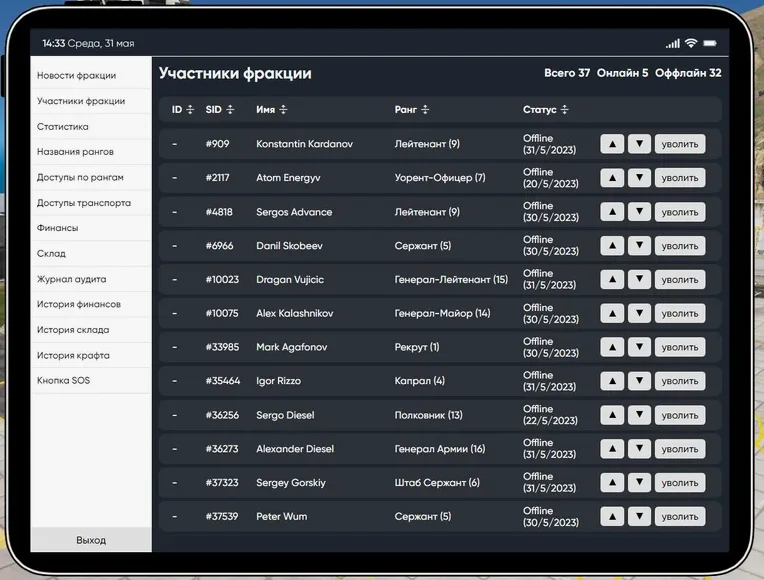764x580 pixels.
Task: Fire Mark Agafonov with уволить
Action: click(x=680, y=347)
